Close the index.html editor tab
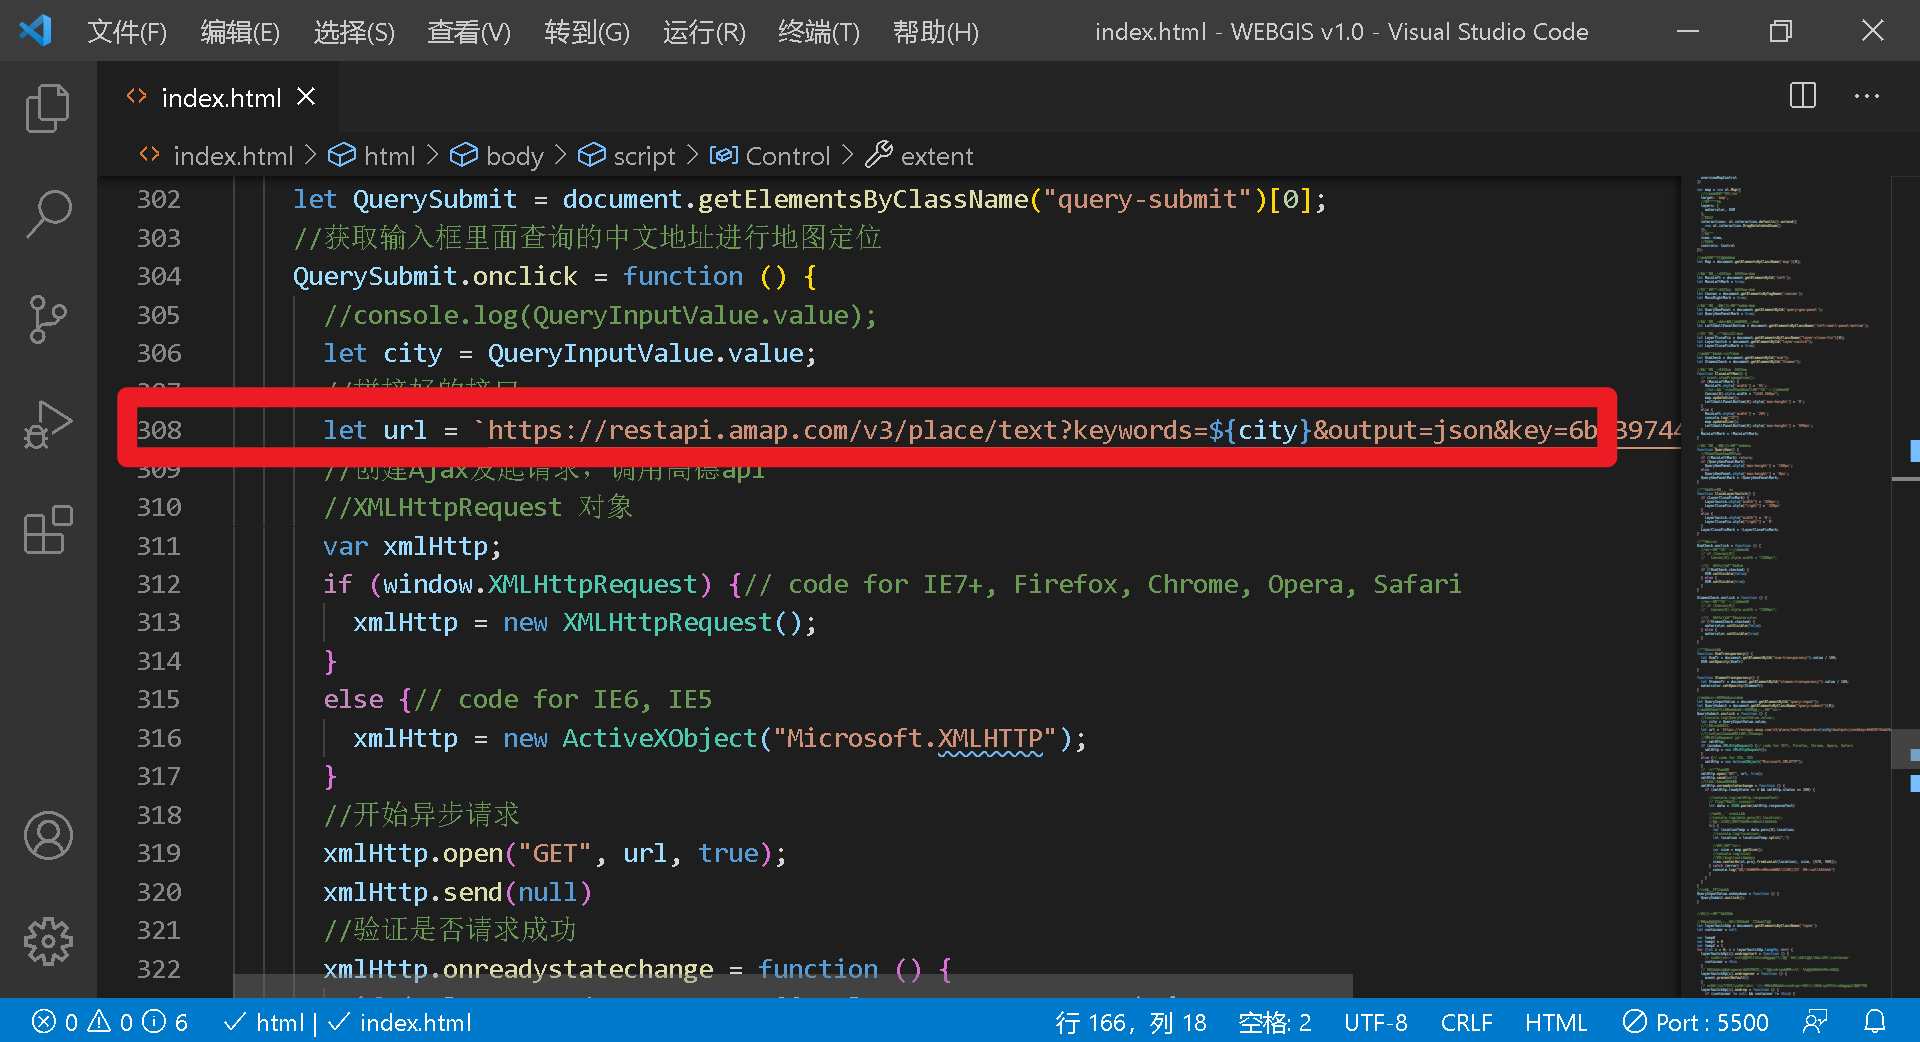The width and height of the screenshot is (1920, 1042). tap(306, 97)
